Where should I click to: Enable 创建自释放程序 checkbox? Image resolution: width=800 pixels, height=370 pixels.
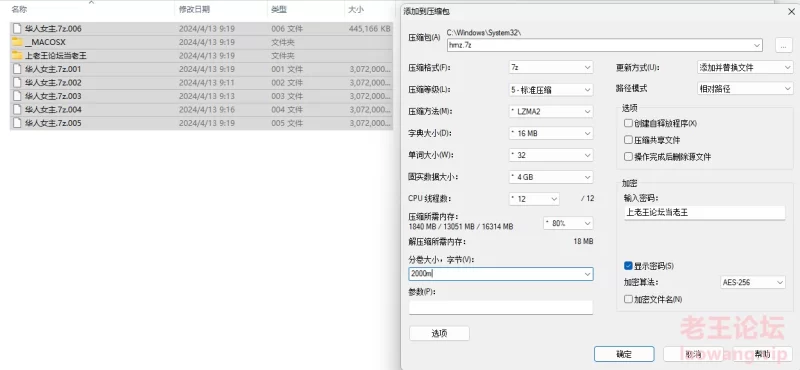pyautogui.click(x=628, y=124)
